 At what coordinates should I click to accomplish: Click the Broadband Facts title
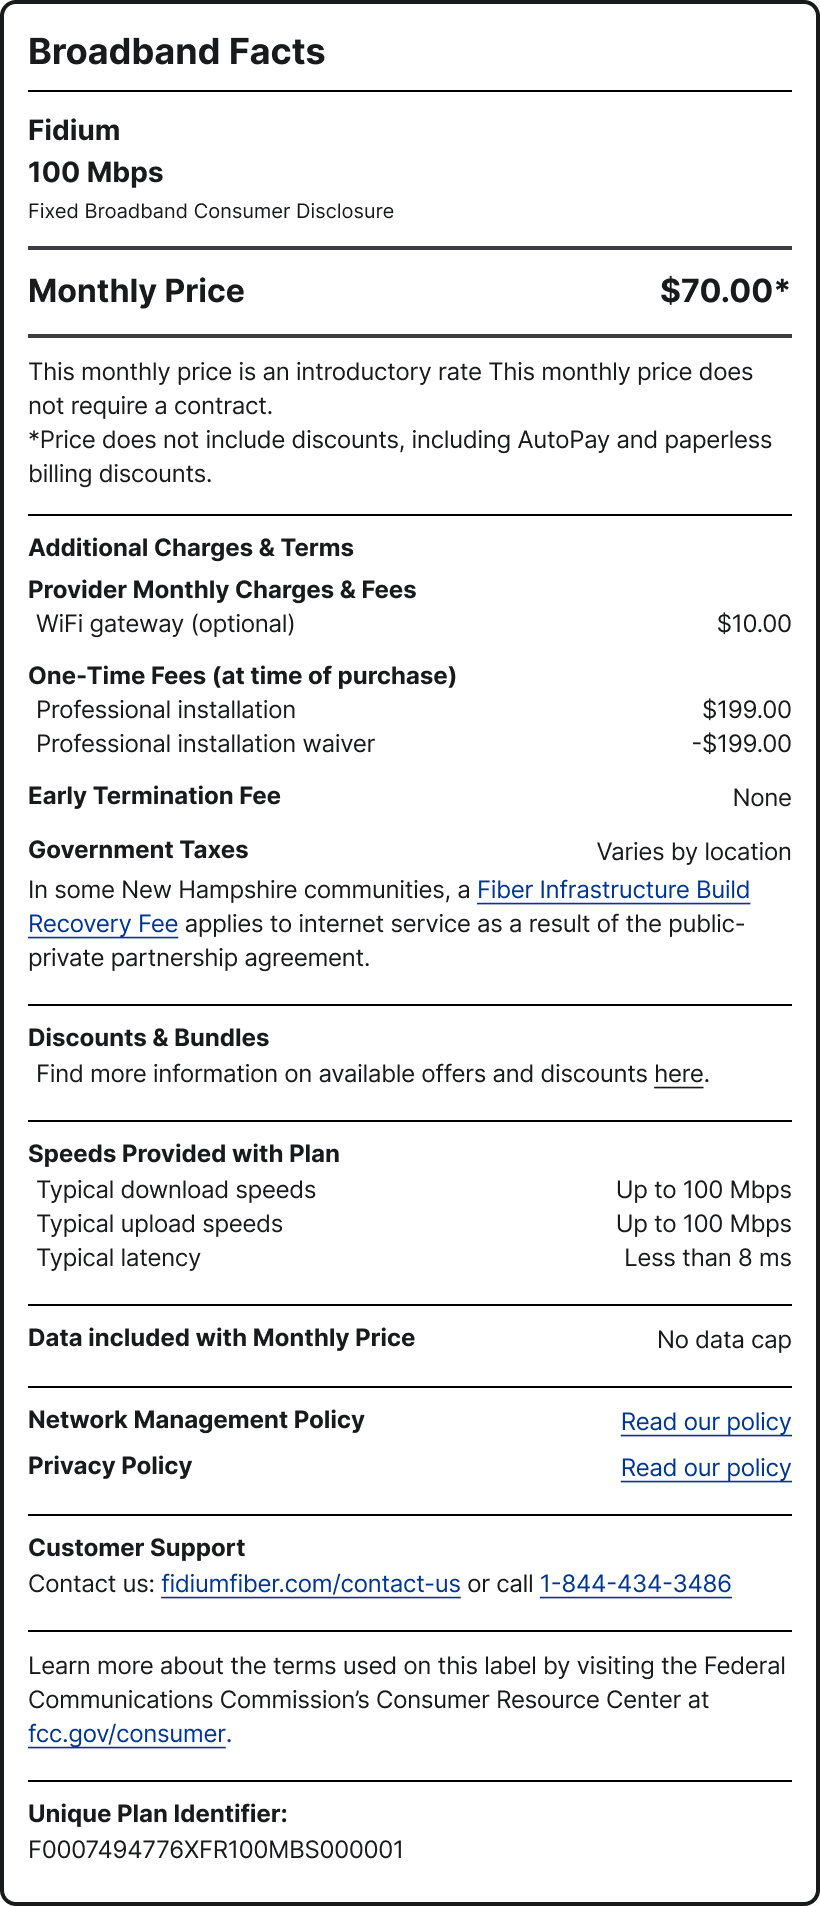point(177,52)
